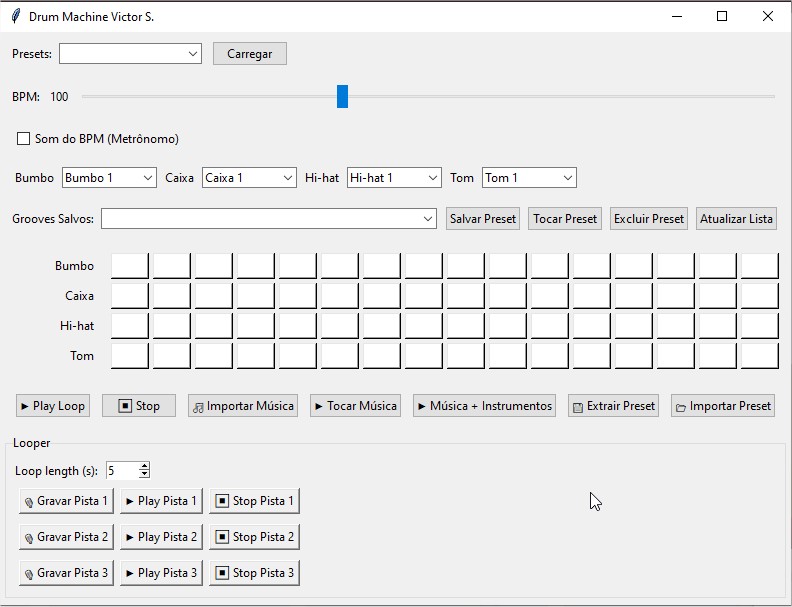The image size is (792, 607).
Task: Close the Drum Machine window
Action: pos(768,16)
